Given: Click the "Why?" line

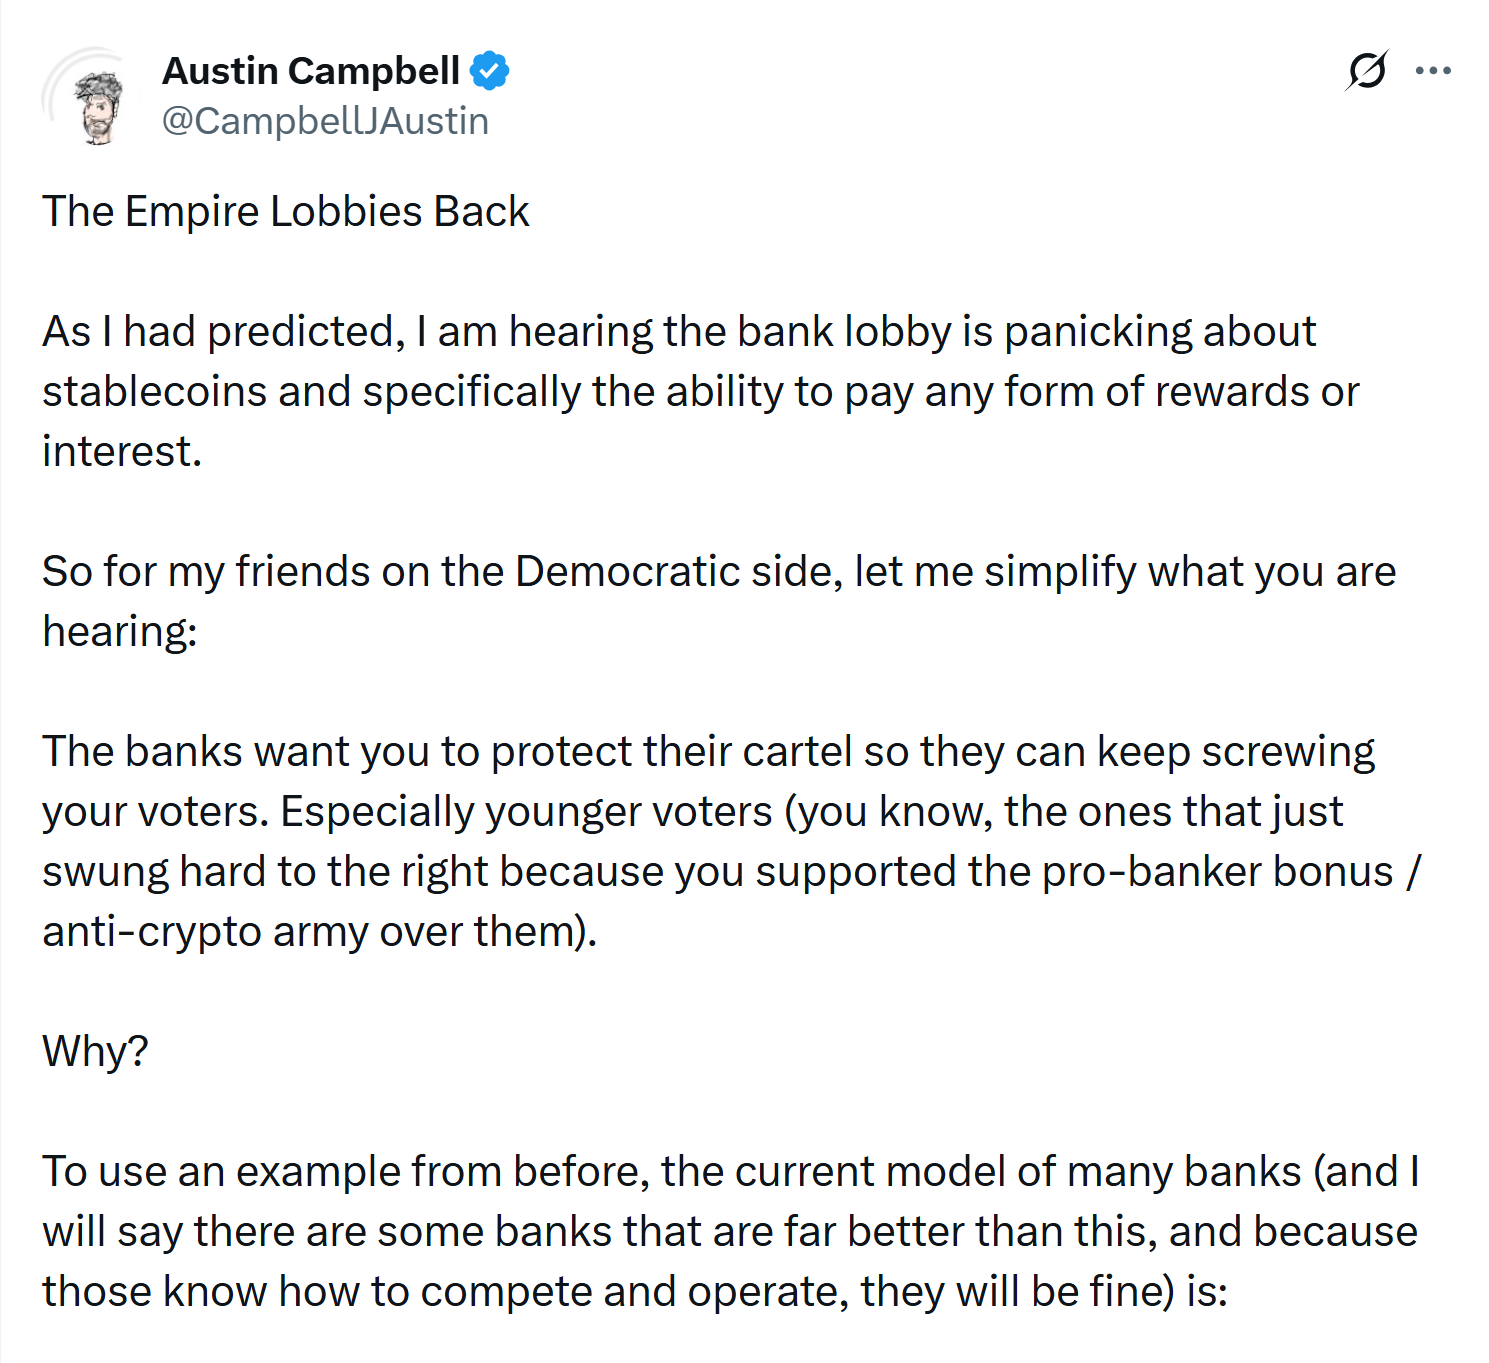Looking at the screenshot, I should (96, 1052).
